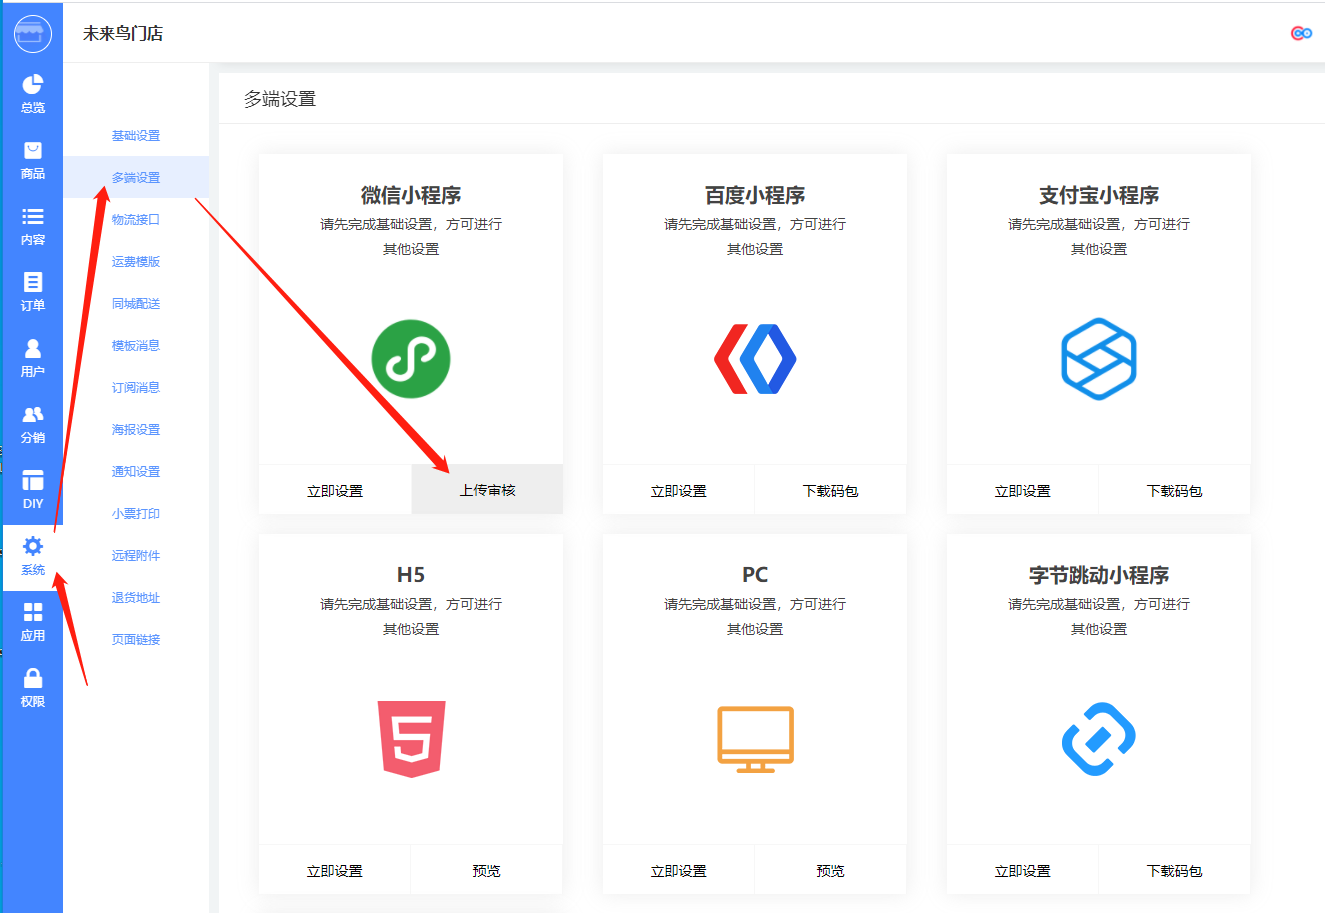Click the ByteDance mini program logo
Image resolution: width=1325 pixels, height=913 pixels.
[x=1099, y=739]
